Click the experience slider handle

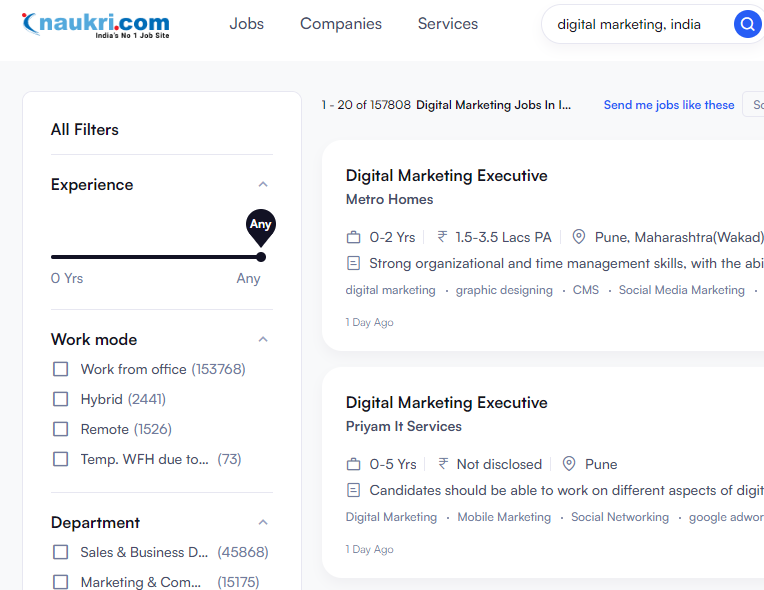[261, 257]
